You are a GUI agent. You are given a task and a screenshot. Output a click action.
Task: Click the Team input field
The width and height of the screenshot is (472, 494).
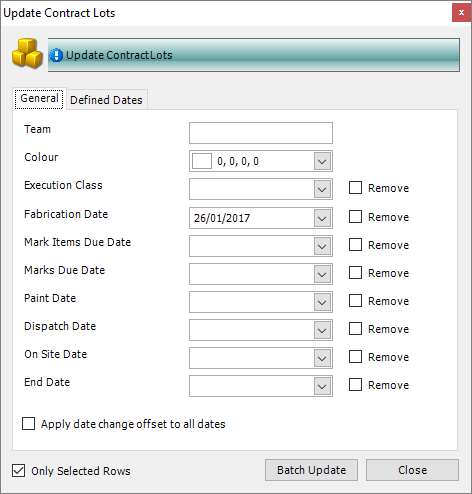click(x=261, y=133)
